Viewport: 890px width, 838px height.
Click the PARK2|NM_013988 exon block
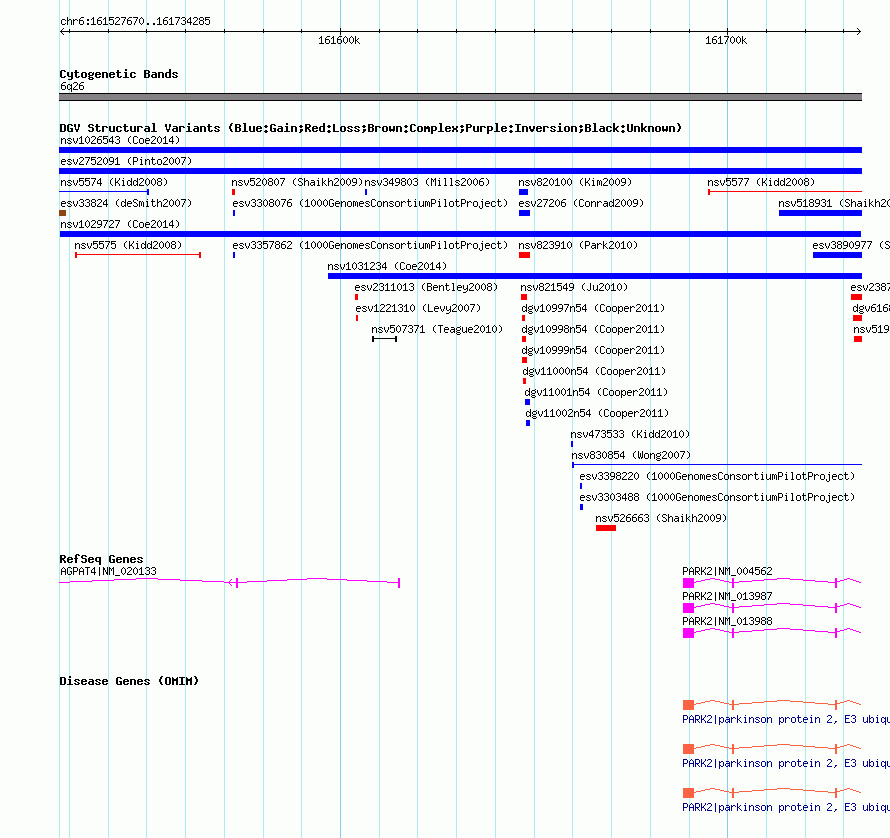(688, 632)
